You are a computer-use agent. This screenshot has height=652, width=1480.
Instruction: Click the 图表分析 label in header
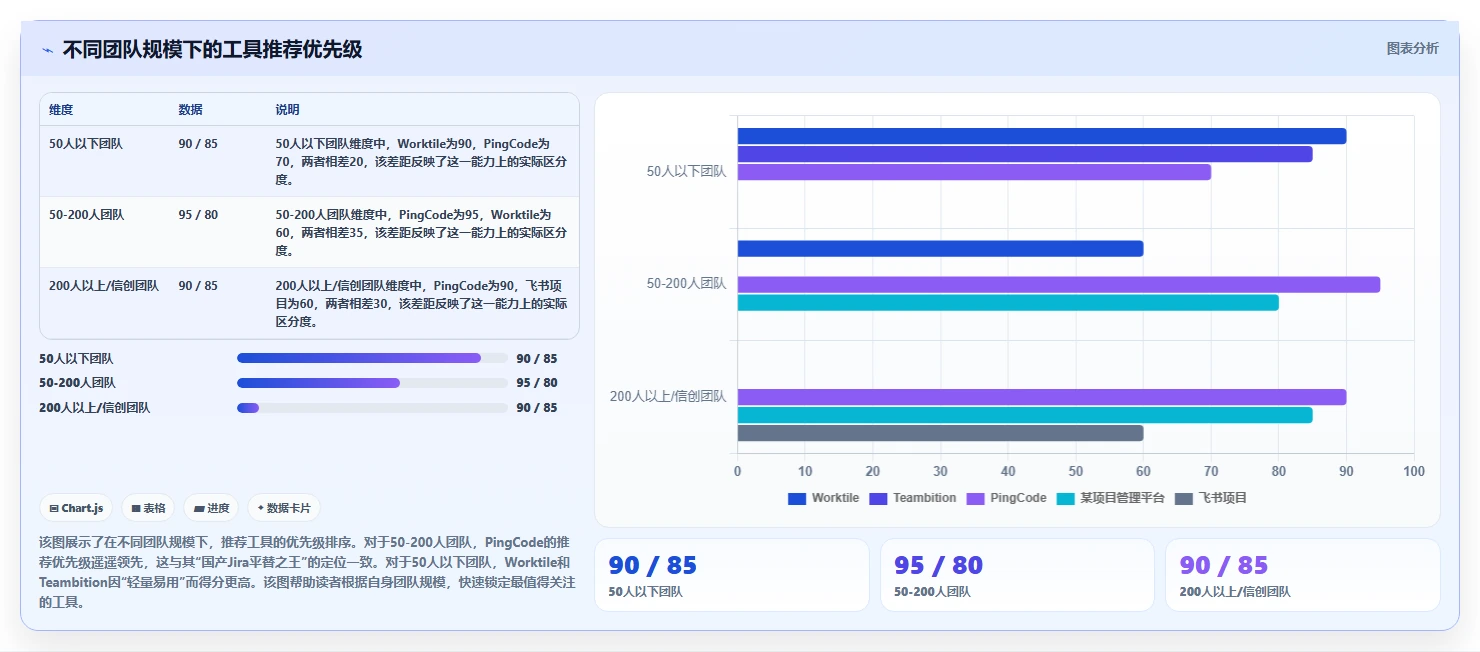click(x=1412, y=48)
